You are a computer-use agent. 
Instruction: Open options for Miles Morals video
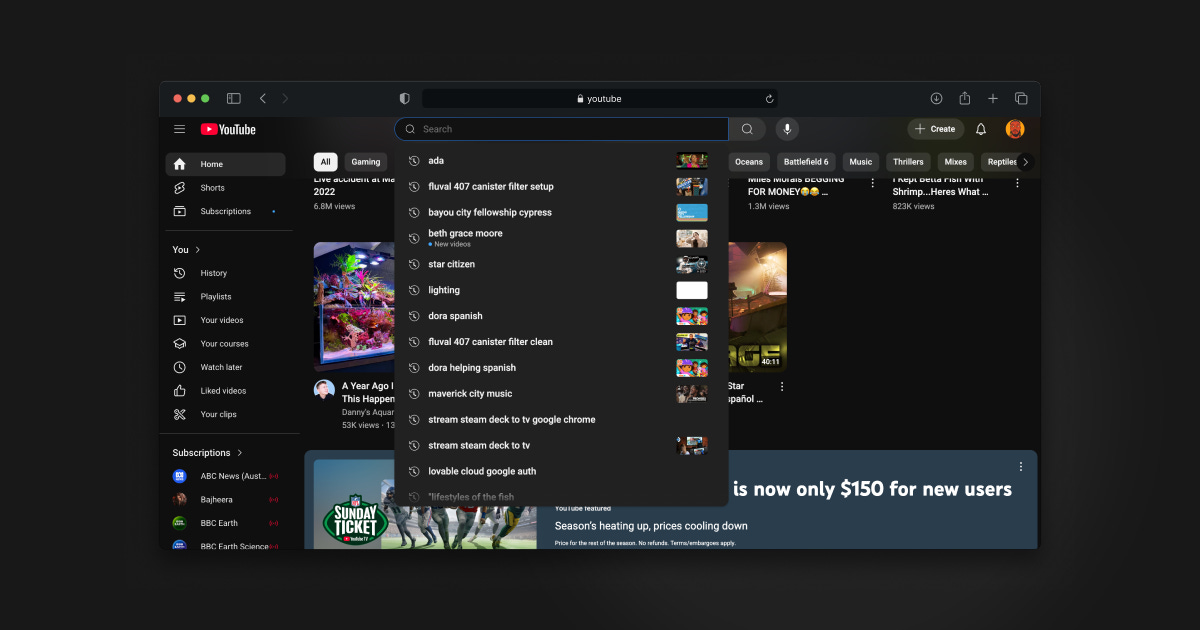click(x=872, y=183)
